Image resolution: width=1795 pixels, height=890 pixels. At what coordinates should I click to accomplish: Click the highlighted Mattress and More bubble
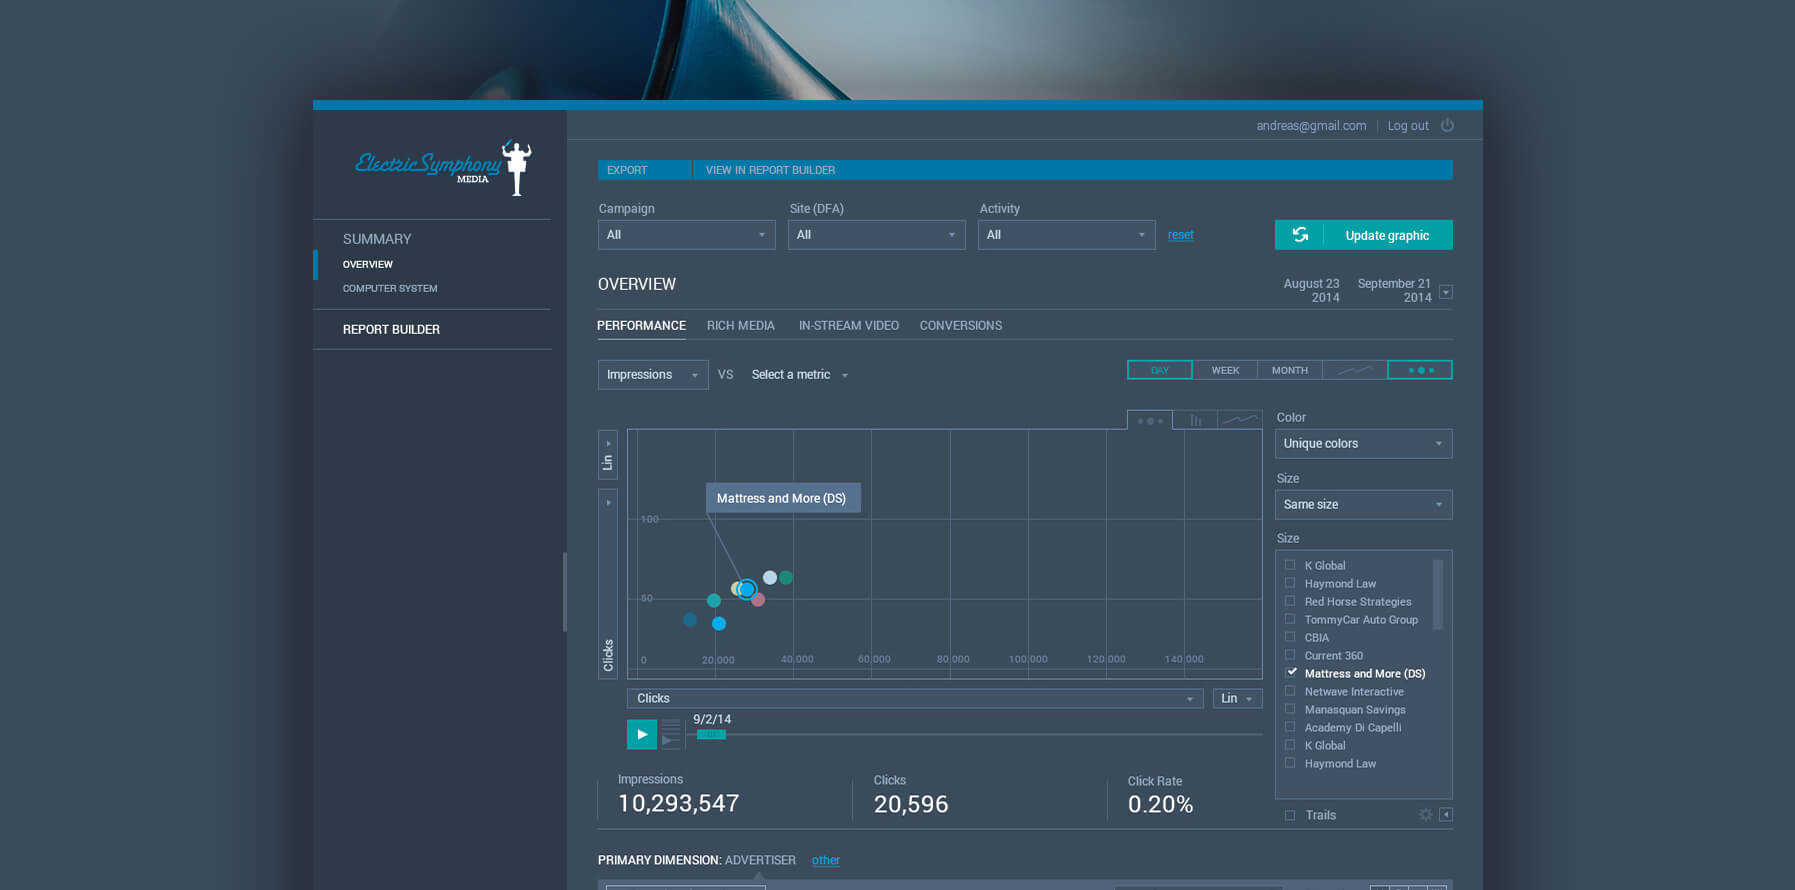point(747,589)
